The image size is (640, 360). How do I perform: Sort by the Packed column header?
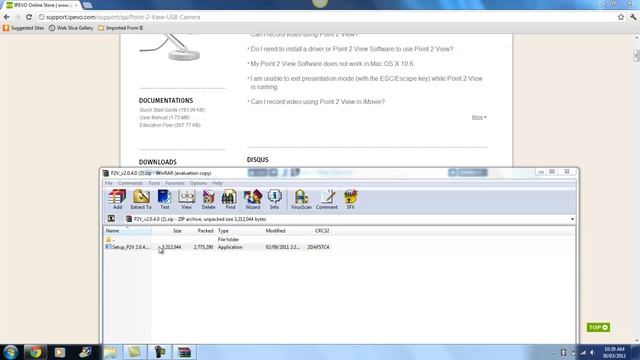tap(200, 231)
